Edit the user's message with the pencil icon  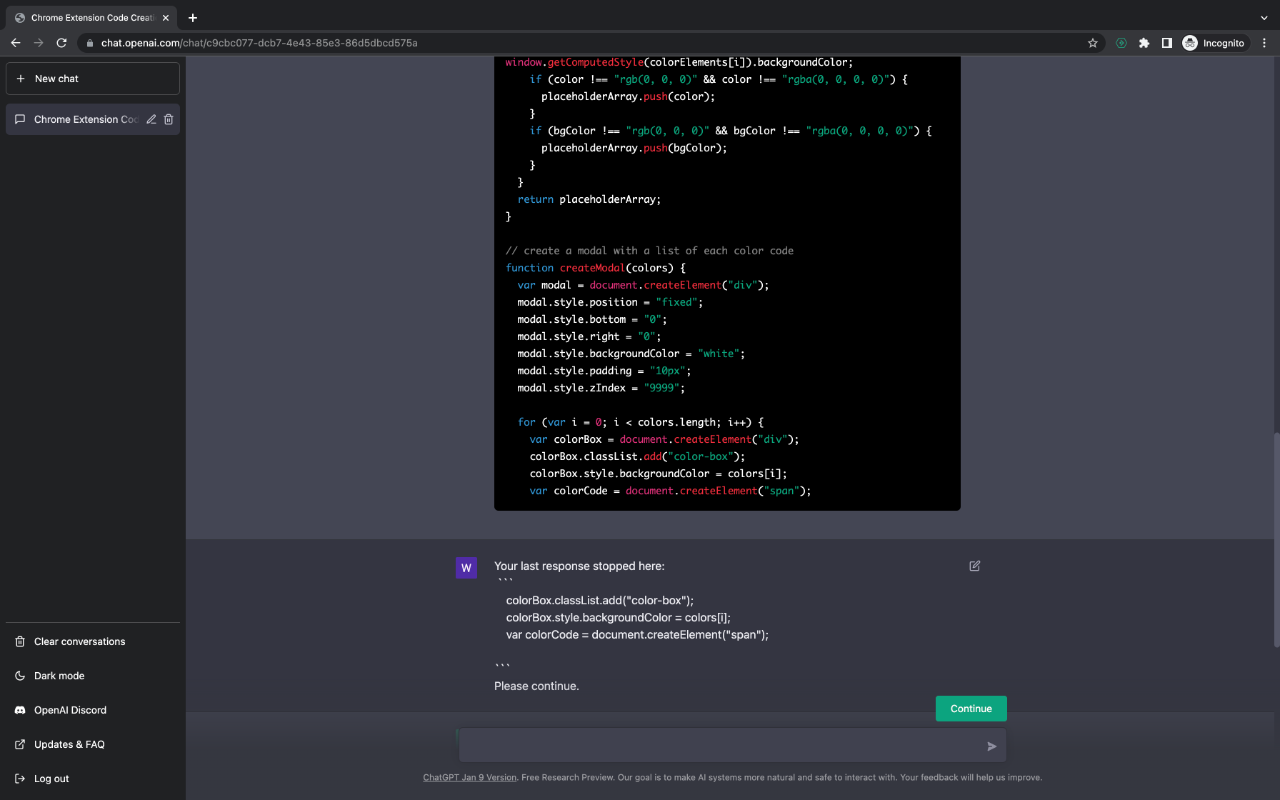click(974, 566)
